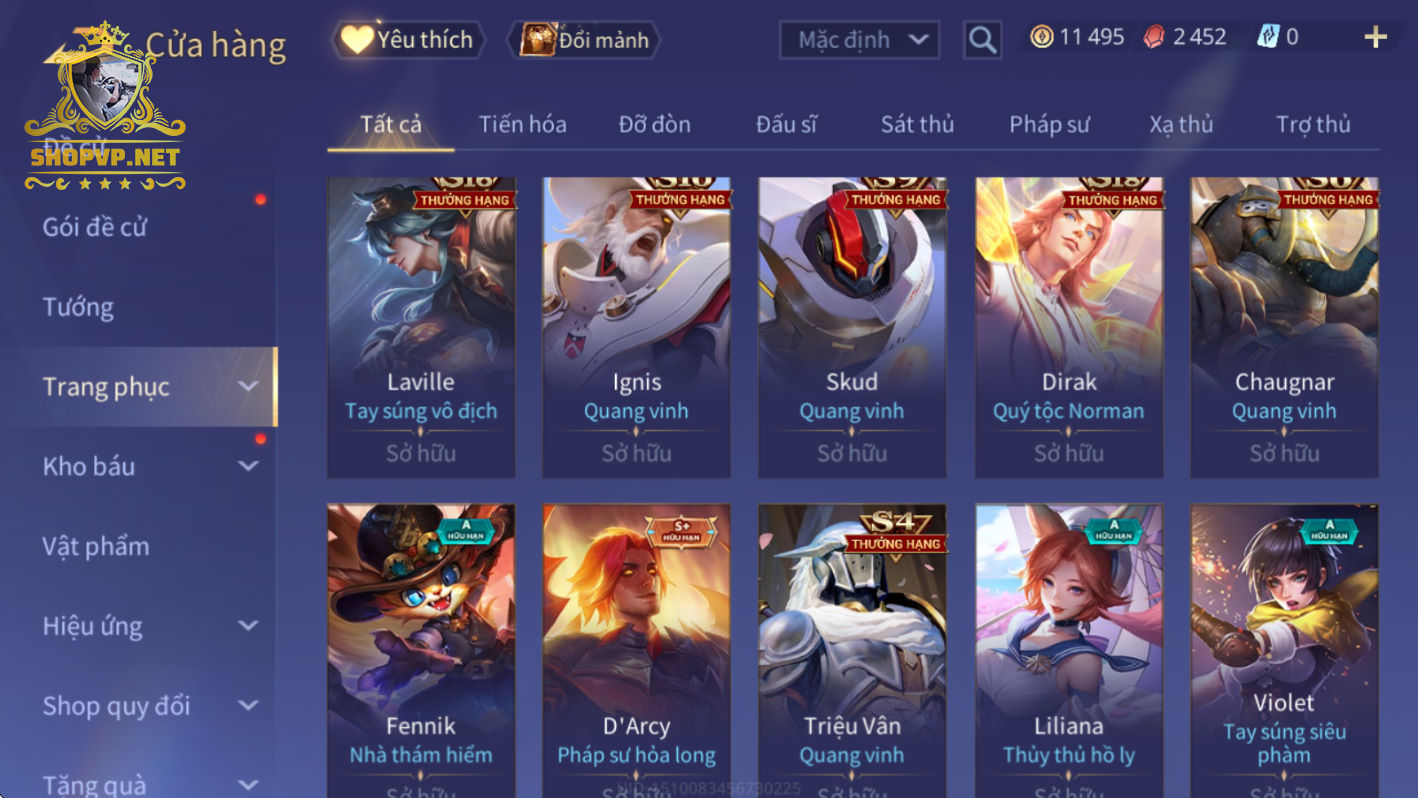Image resolution: width=1418 pixels, height=798 pixels.
Task: Tap the gold coin balance icon
Action: click(x=1042, y=37)
